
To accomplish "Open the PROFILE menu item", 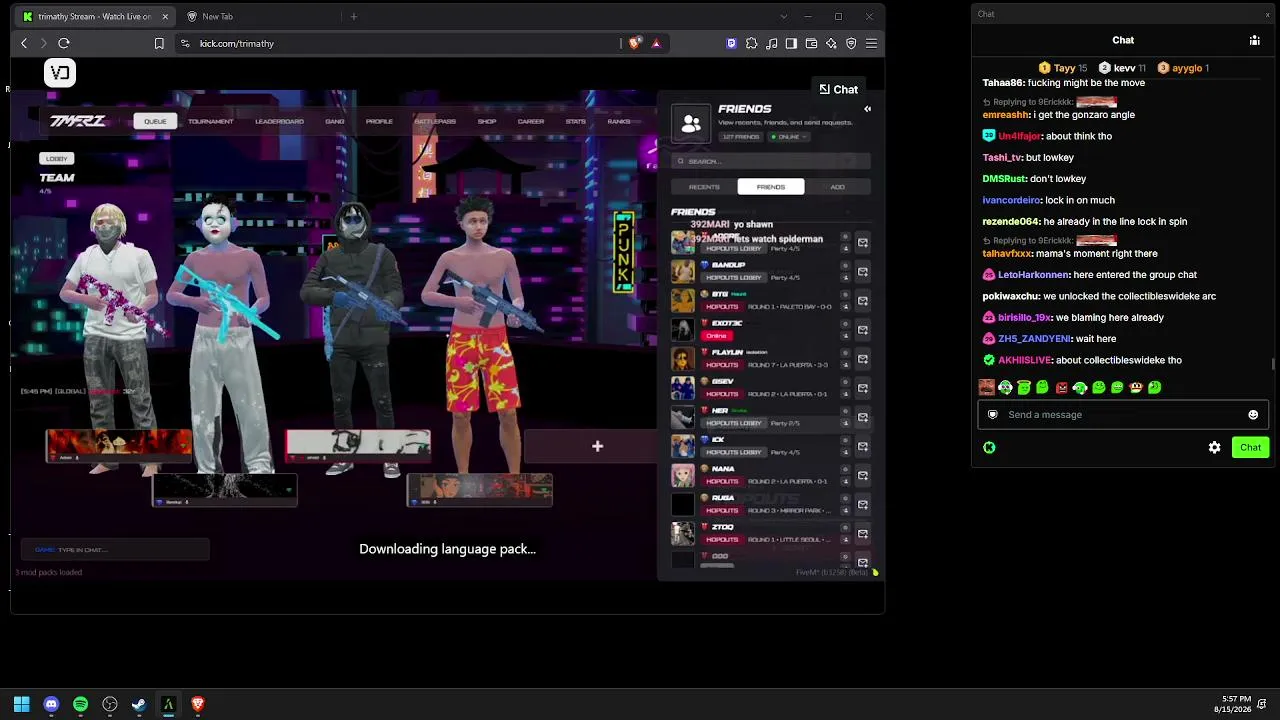I will [379, 121].
